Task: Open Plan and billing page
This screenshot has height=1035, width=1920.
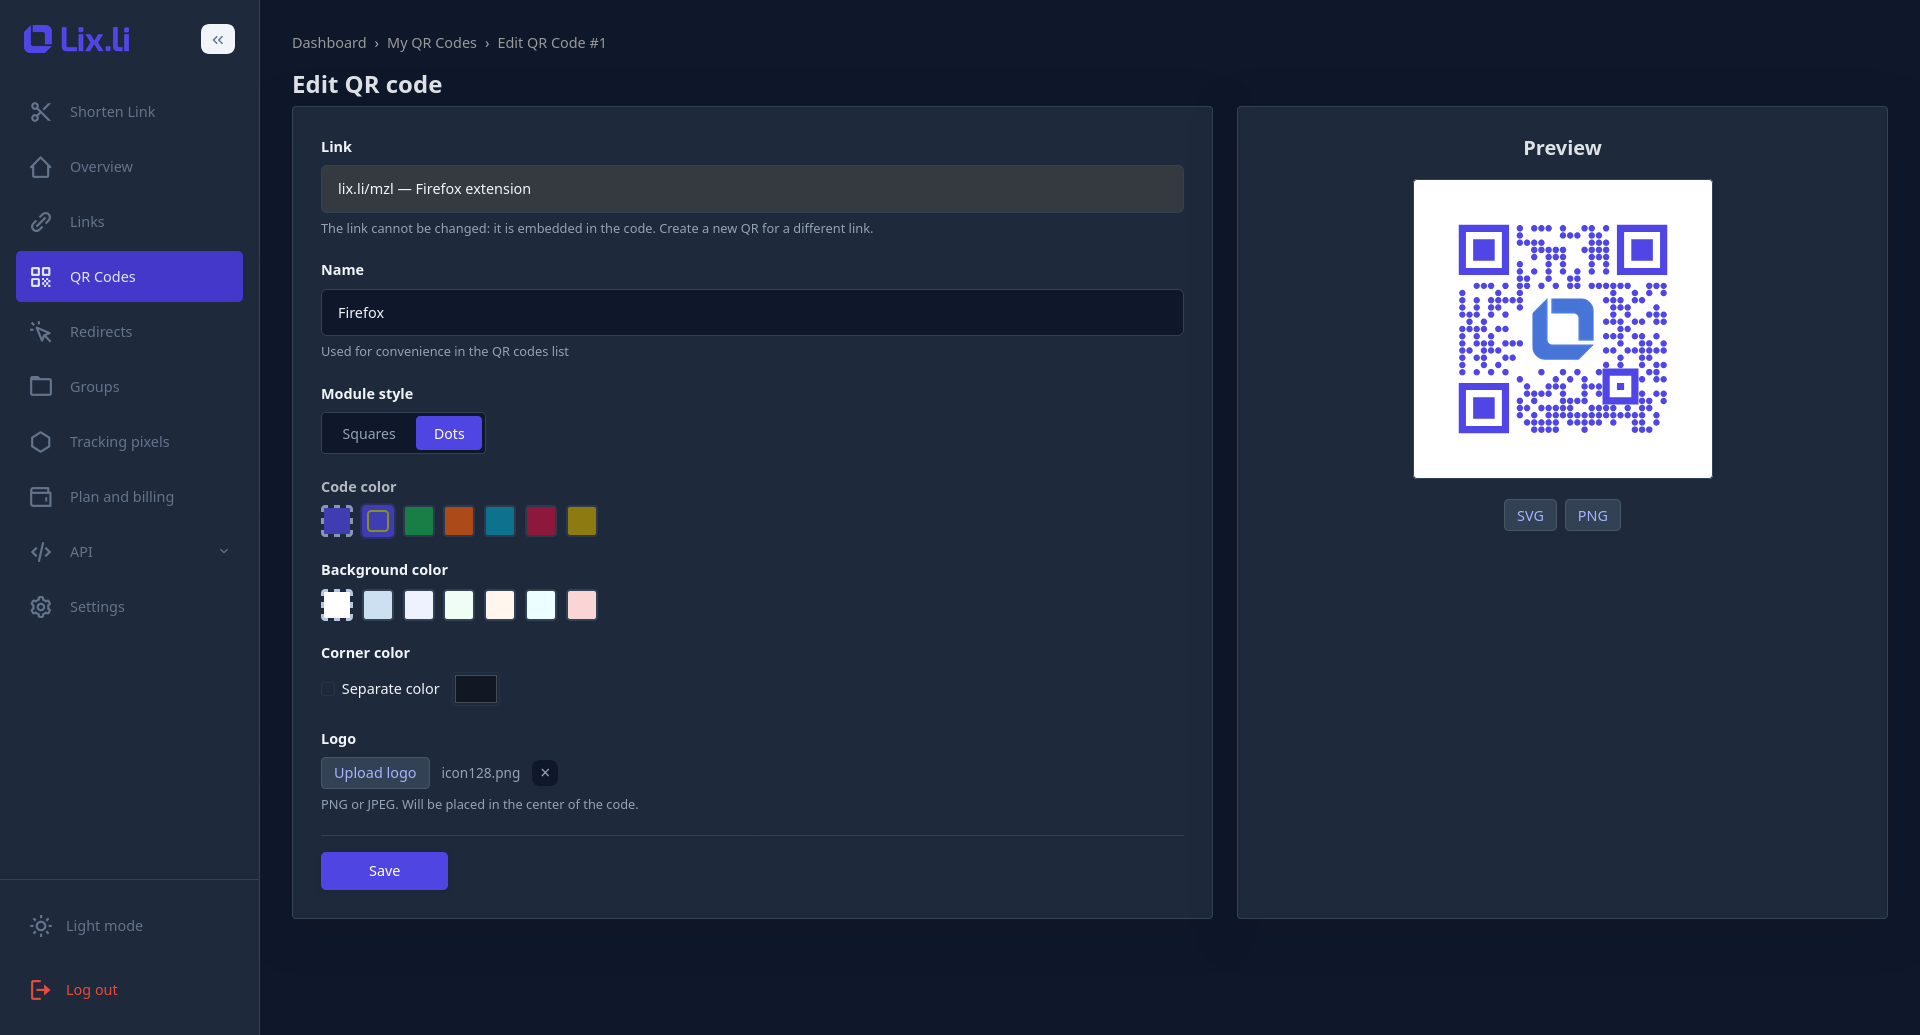Action: tap(129, 497)
